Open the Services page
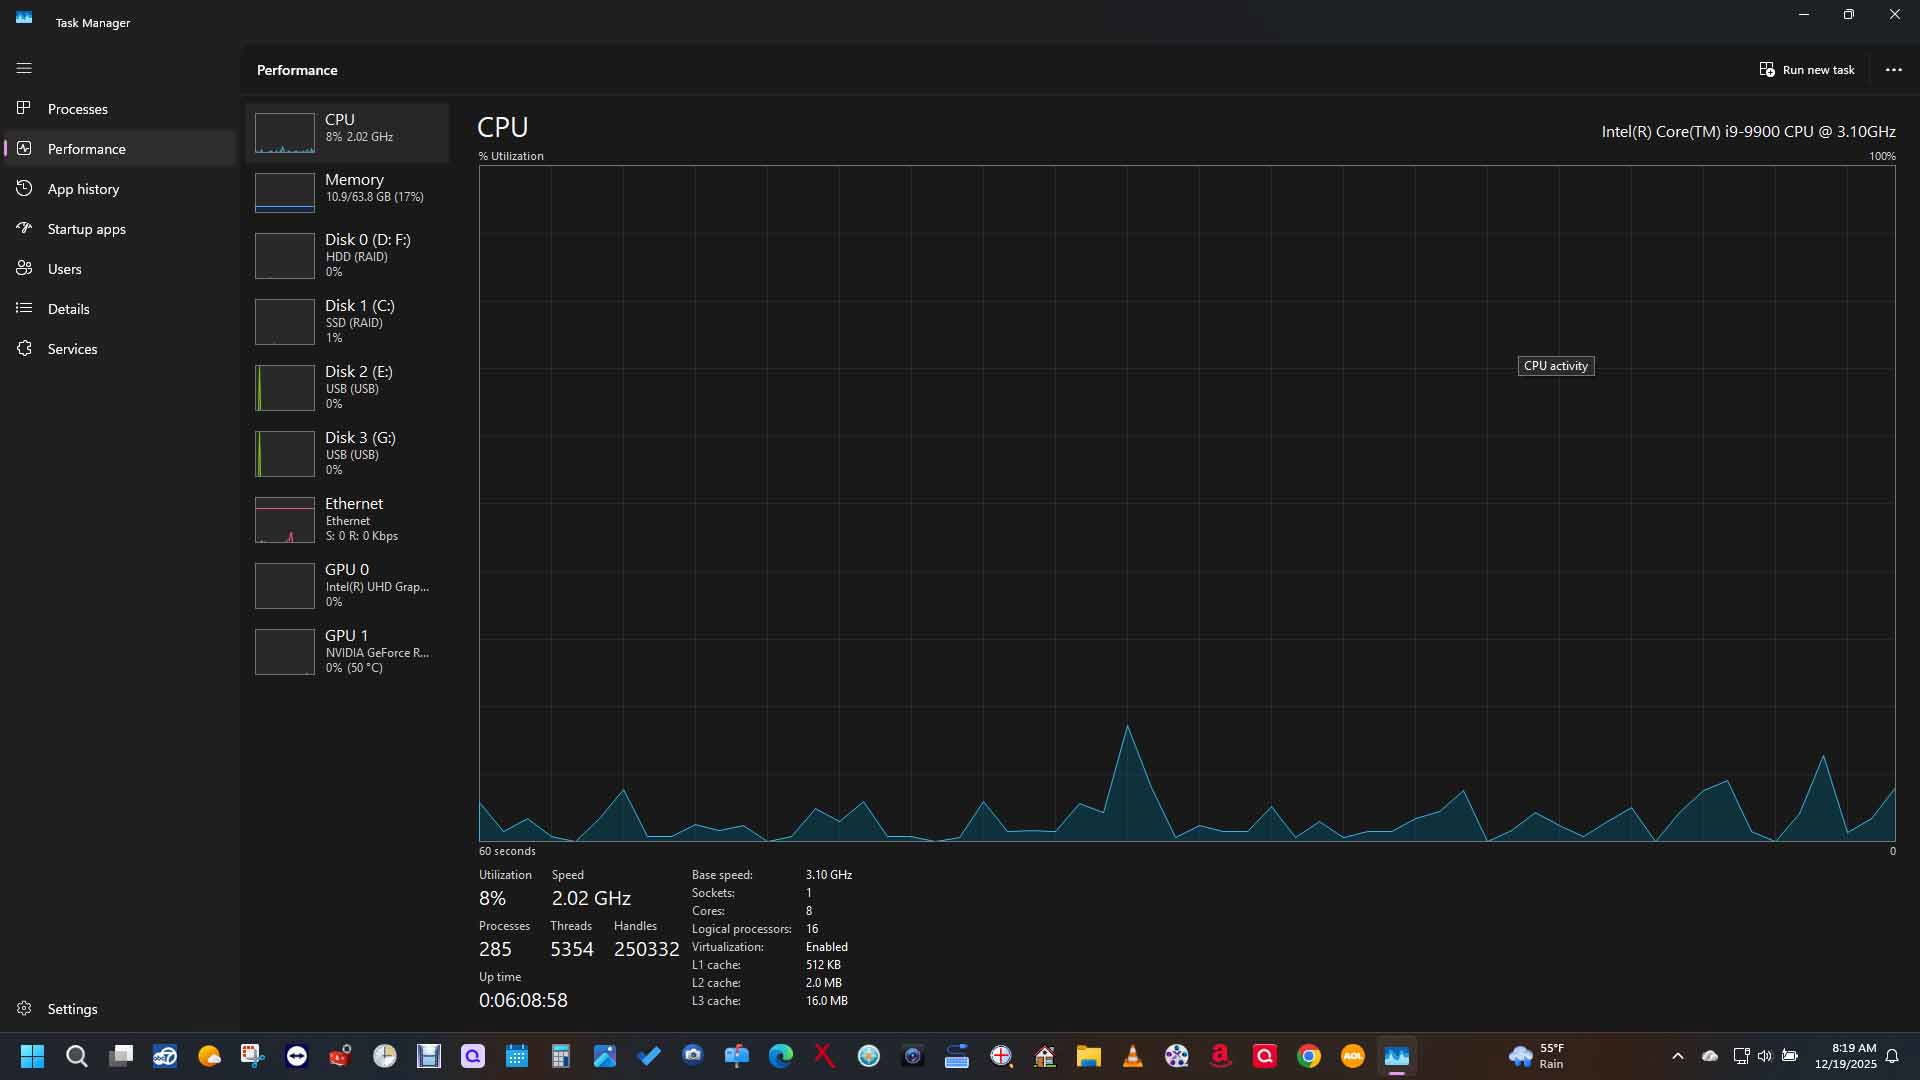This screenshot has width=1920, height=1080. [x=71, y=348]
